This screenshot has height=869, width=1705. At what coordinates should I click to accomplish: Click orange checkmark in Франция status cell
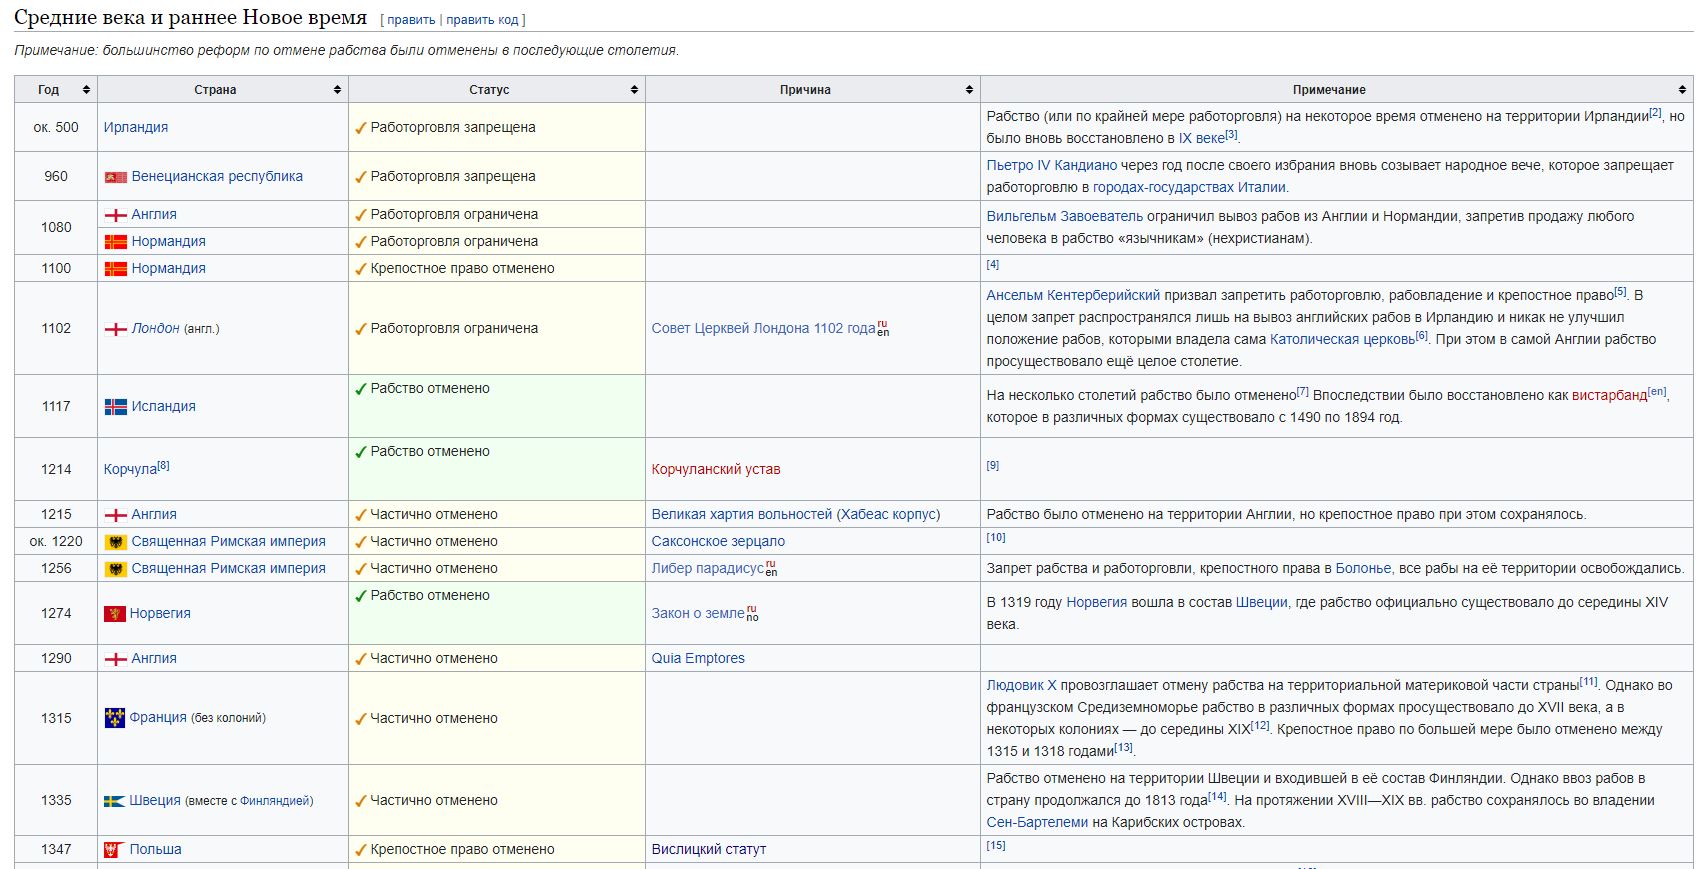click(x=361, y=719)
